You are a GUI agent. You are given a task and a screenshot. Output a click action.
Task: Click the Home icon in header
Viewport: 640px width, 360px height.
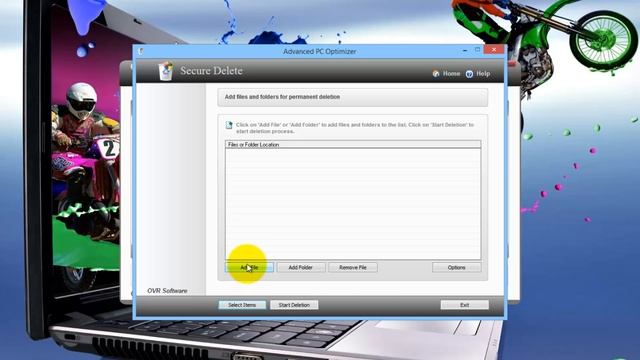tap(436, 74)
